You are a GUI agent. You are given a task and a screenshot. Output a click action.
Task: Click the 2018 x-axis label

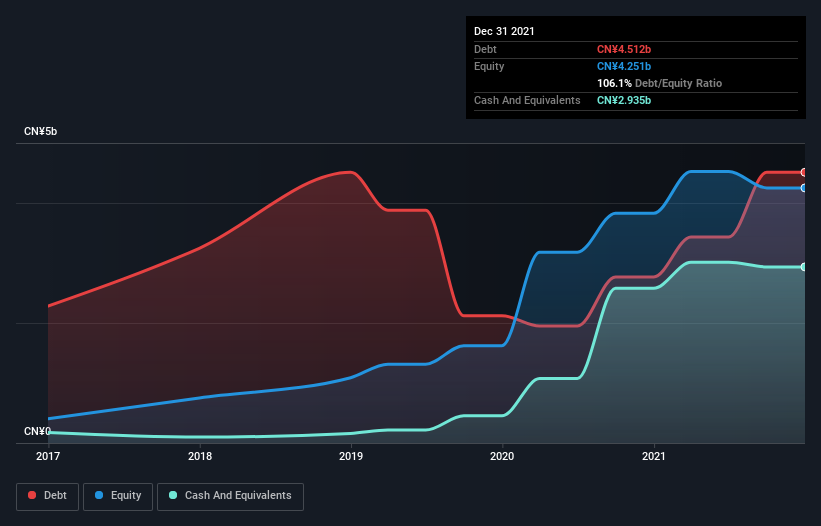tap(200, 456)
